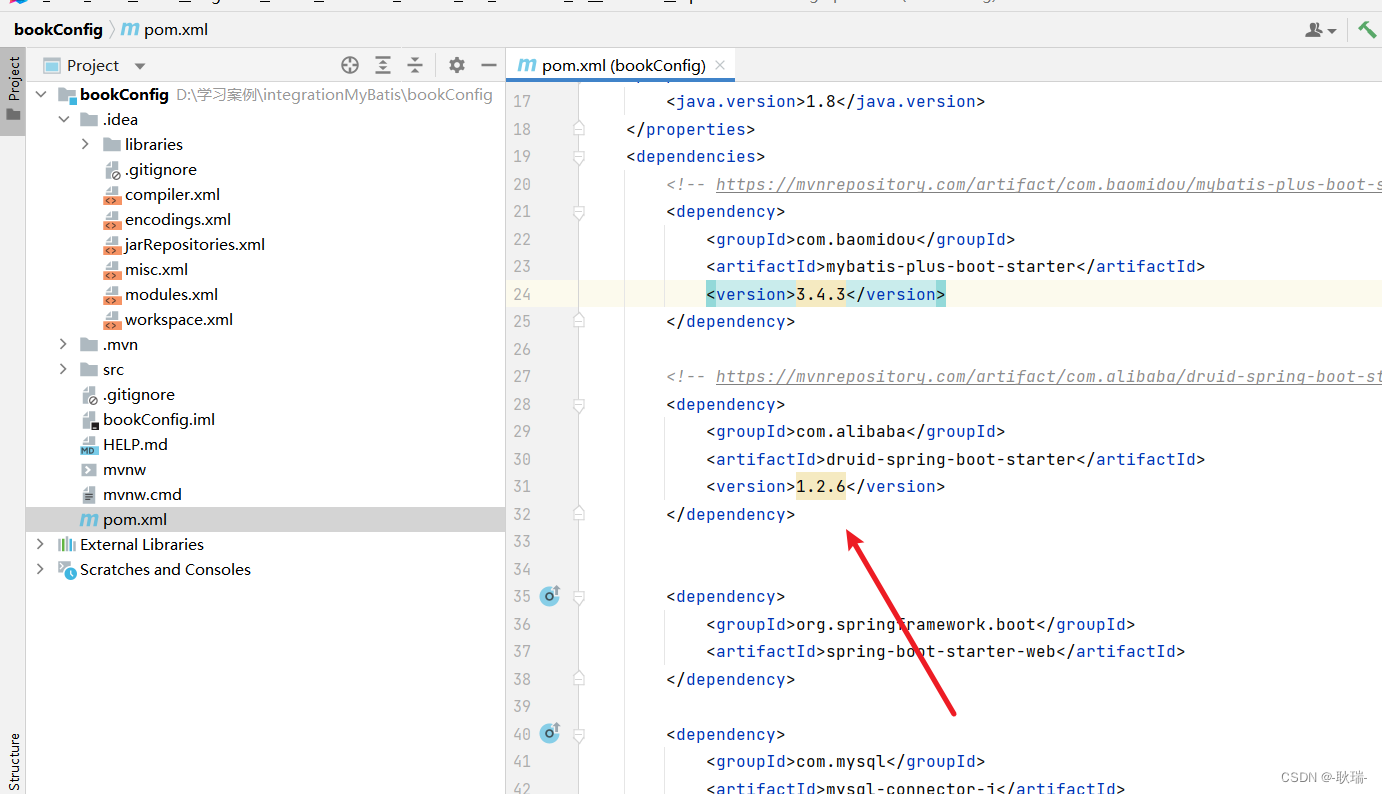Image resolution: width=1382 pixels, height=794 pixels.
Task: Open the druid mvnrepository link on line 27
Action: pyautogui.click(x=1049, y=376)
